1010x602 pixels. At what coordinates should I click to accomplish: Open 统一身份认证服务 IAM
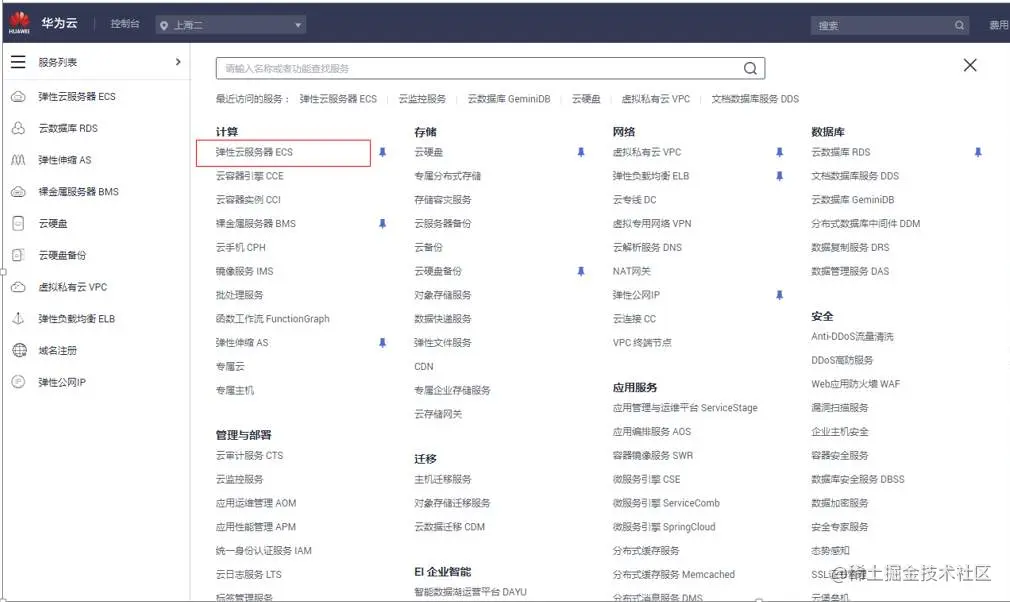(x=263, y=550)
